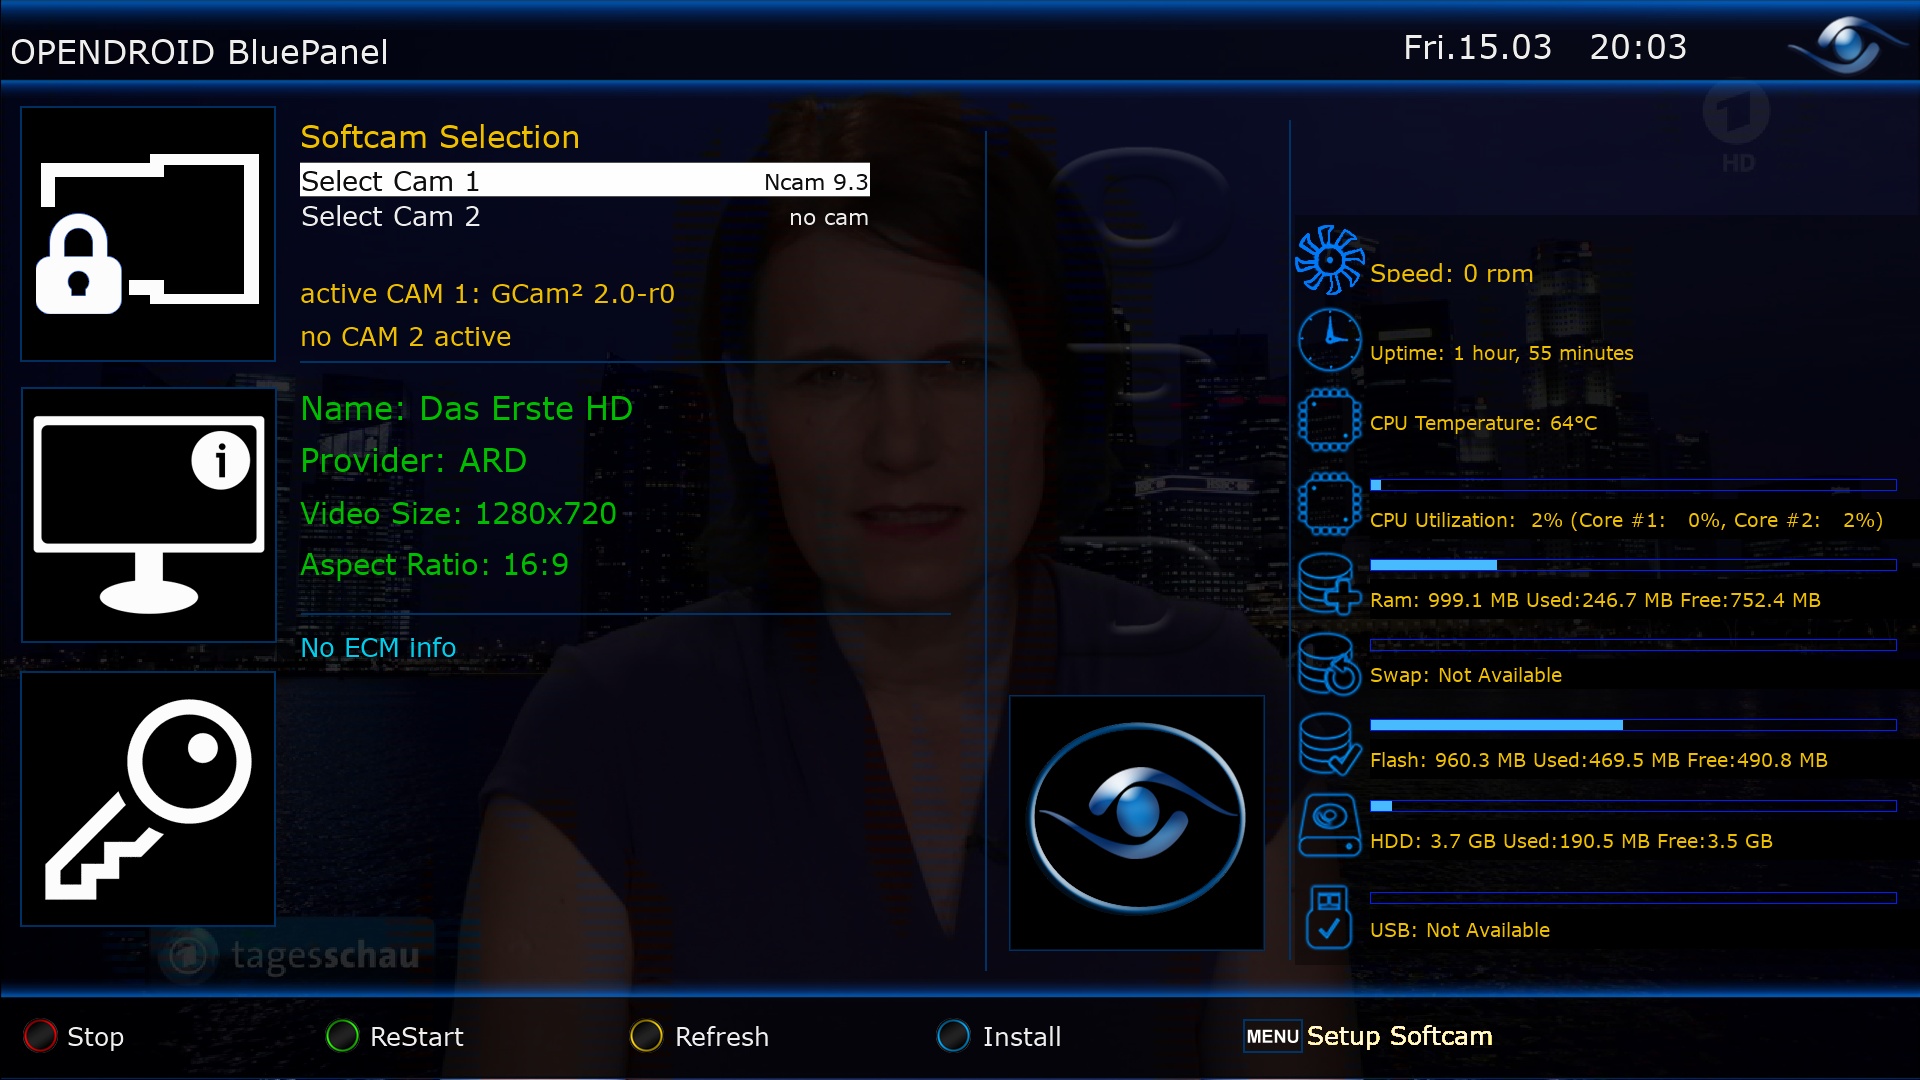
Task: Click the Ram usage progress bar
Action: [x=1633, y=565]
